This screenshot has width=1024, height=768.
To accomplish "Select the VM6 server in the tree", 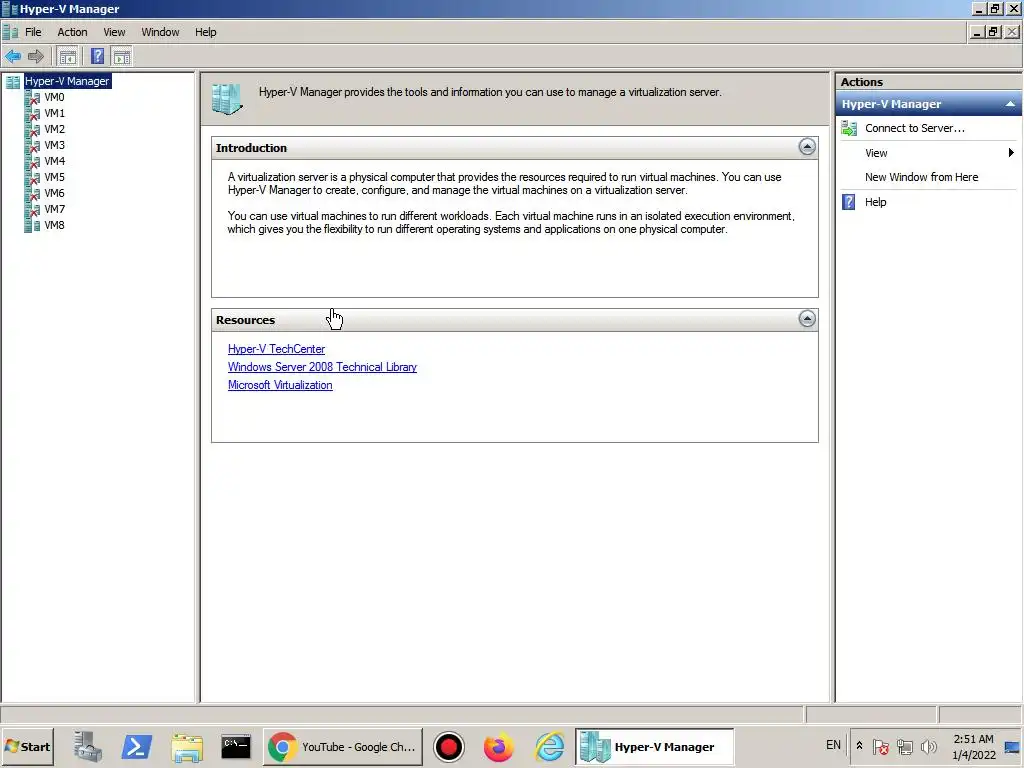I will [54, 193].
